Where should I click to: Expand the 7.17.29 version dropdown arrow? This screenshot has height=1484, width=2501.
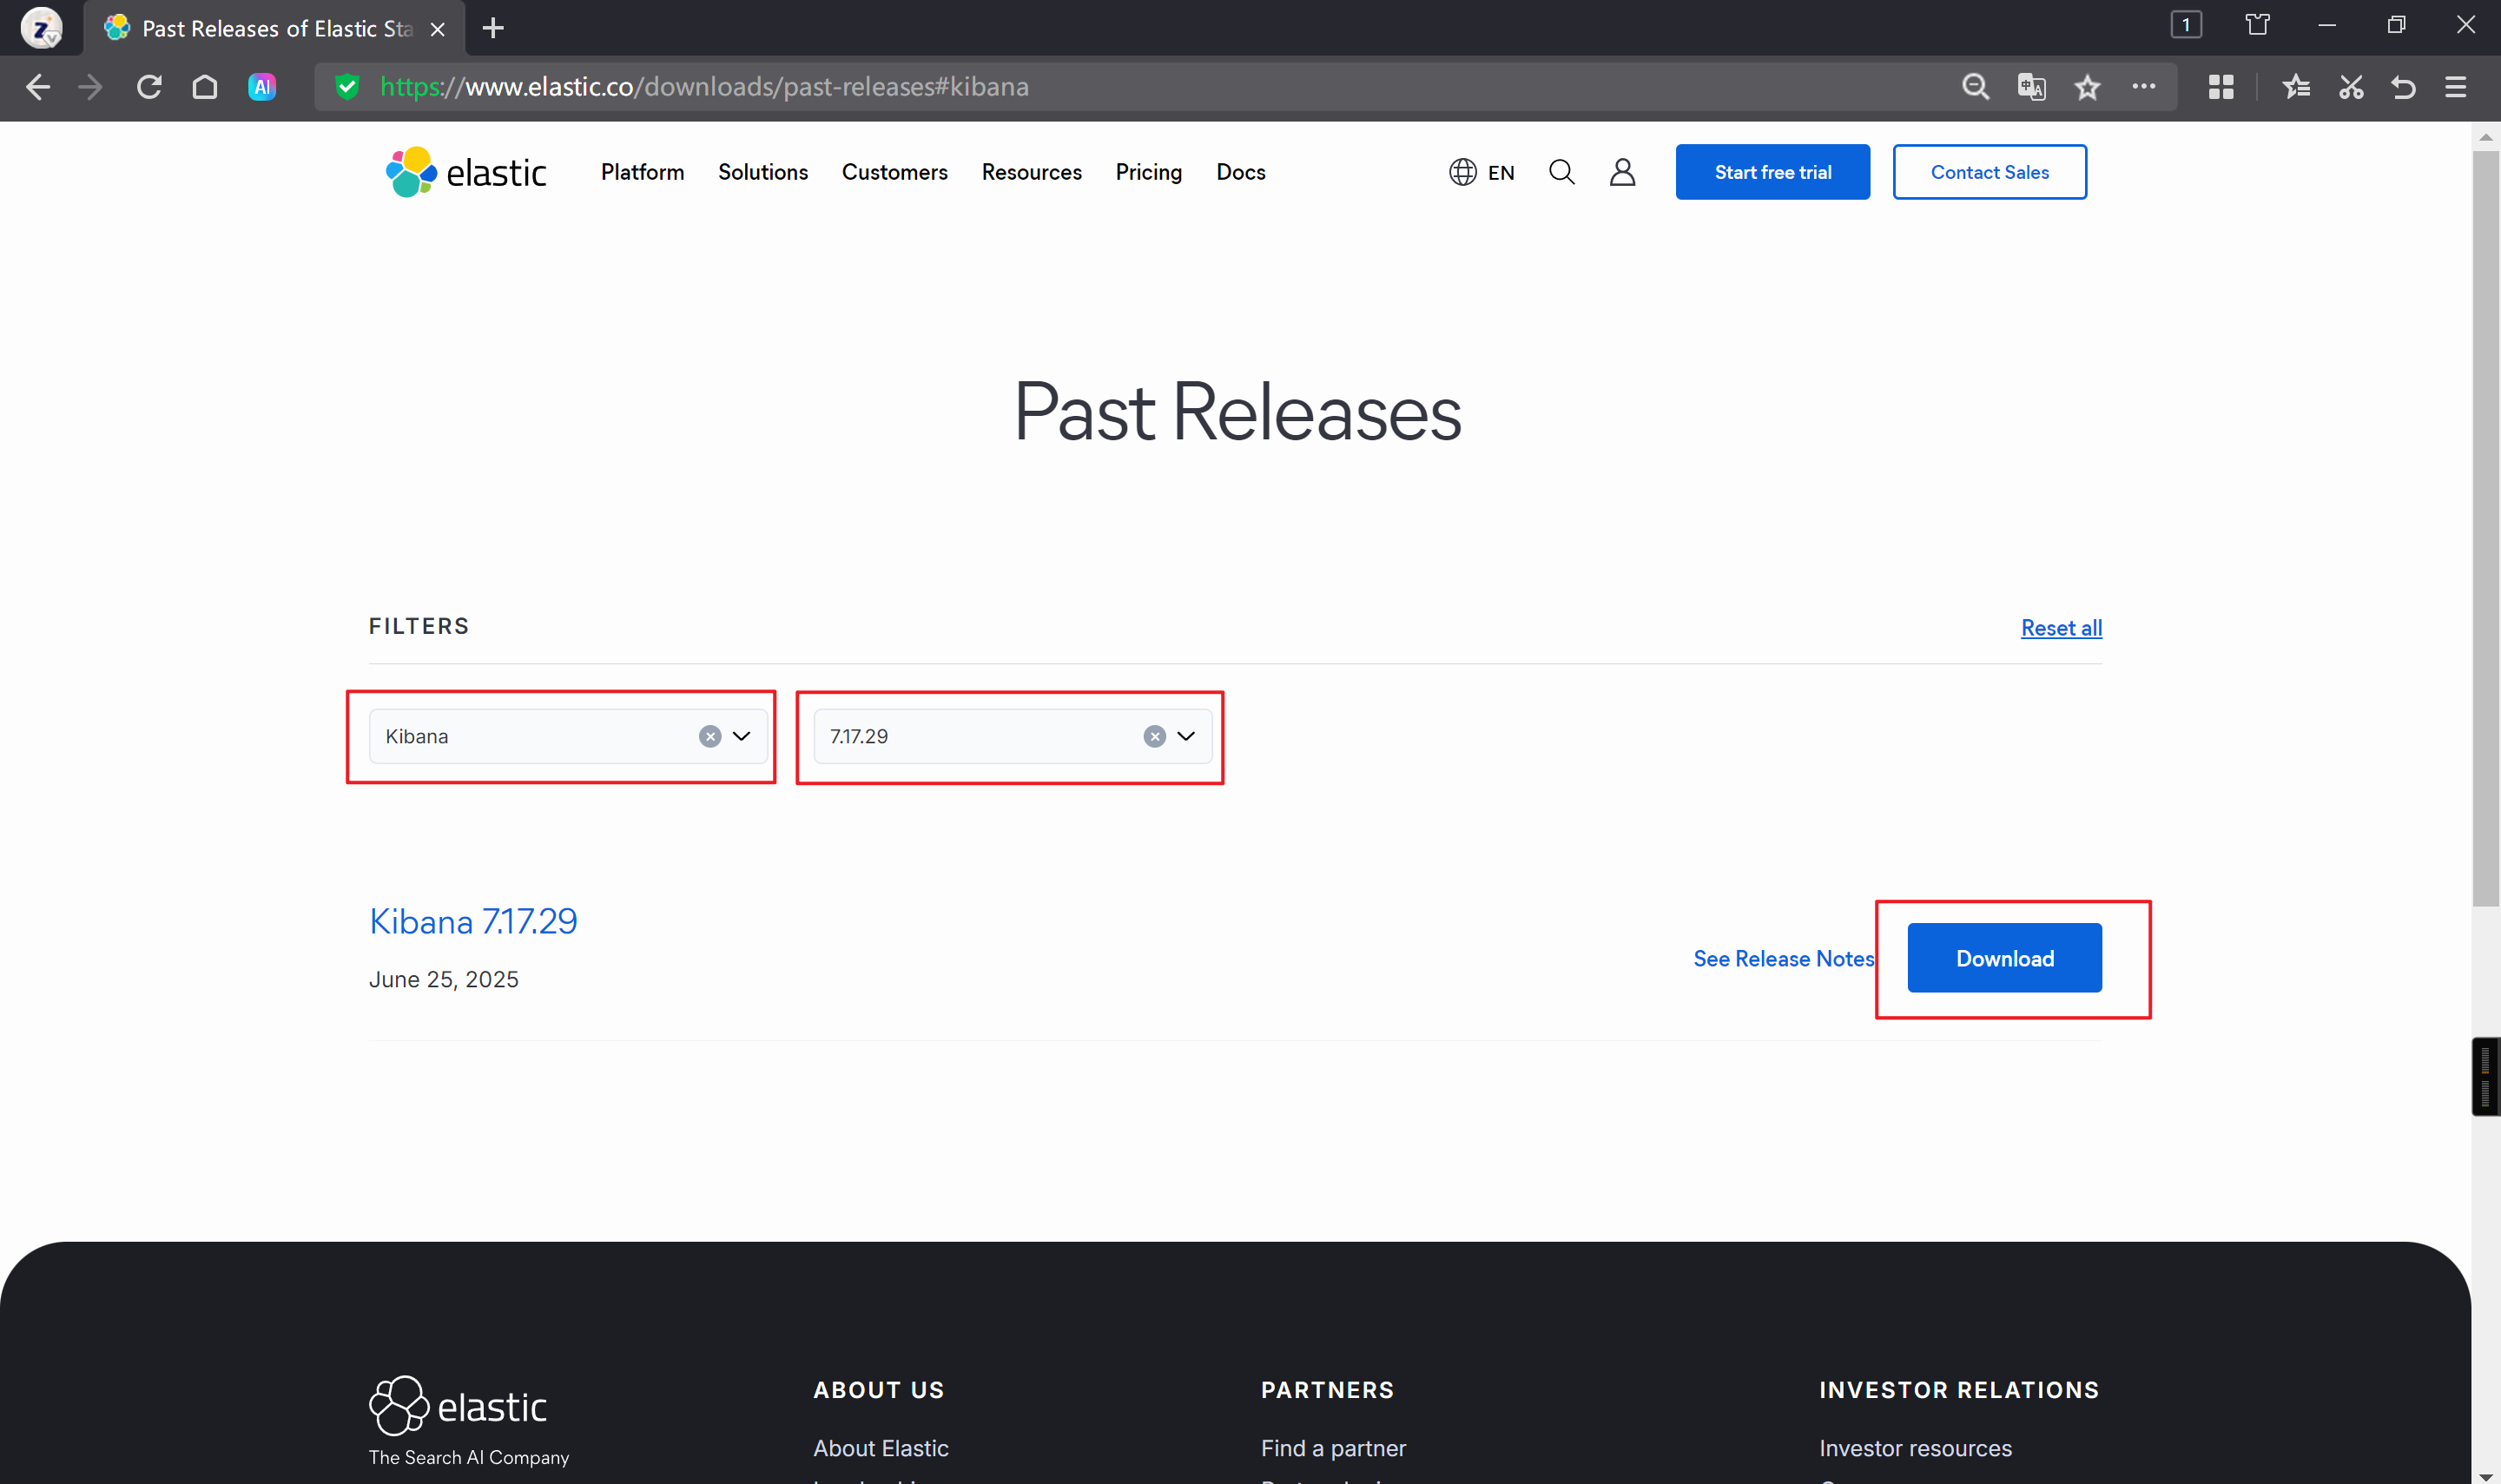pos(1186,736)
